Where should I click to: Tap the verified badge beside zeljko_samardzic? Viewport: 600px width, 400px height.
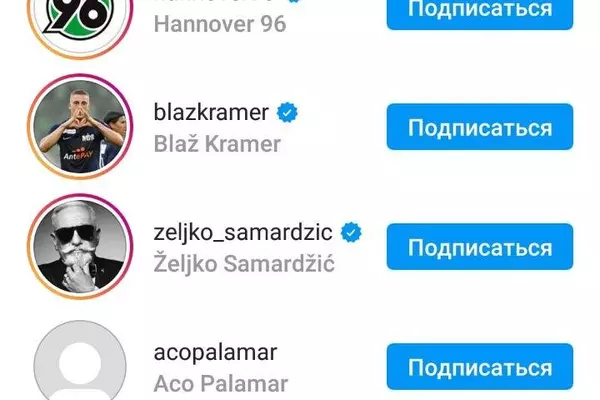[x=351, y=232]
